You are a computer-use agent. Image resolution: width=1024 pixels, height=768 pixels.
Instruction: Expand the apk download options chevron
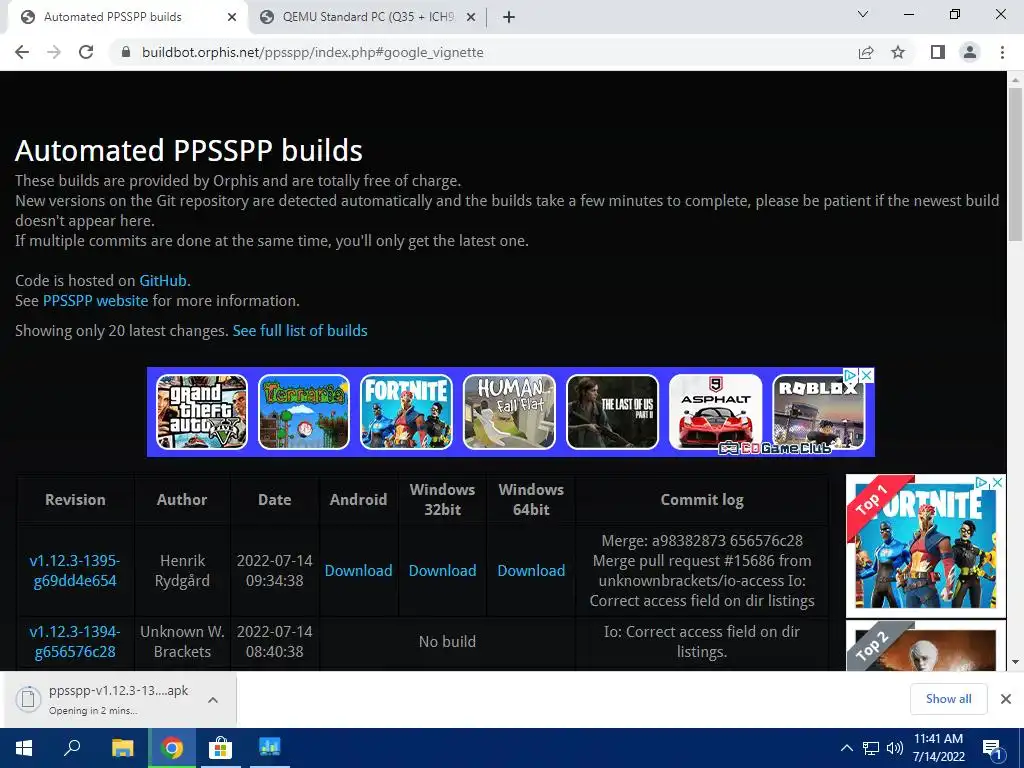pos(213,699)
